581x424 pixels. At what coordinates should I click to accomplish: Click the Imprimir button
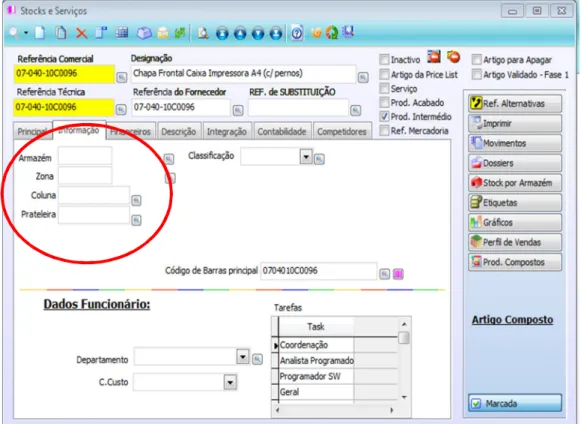pos(515,123)
